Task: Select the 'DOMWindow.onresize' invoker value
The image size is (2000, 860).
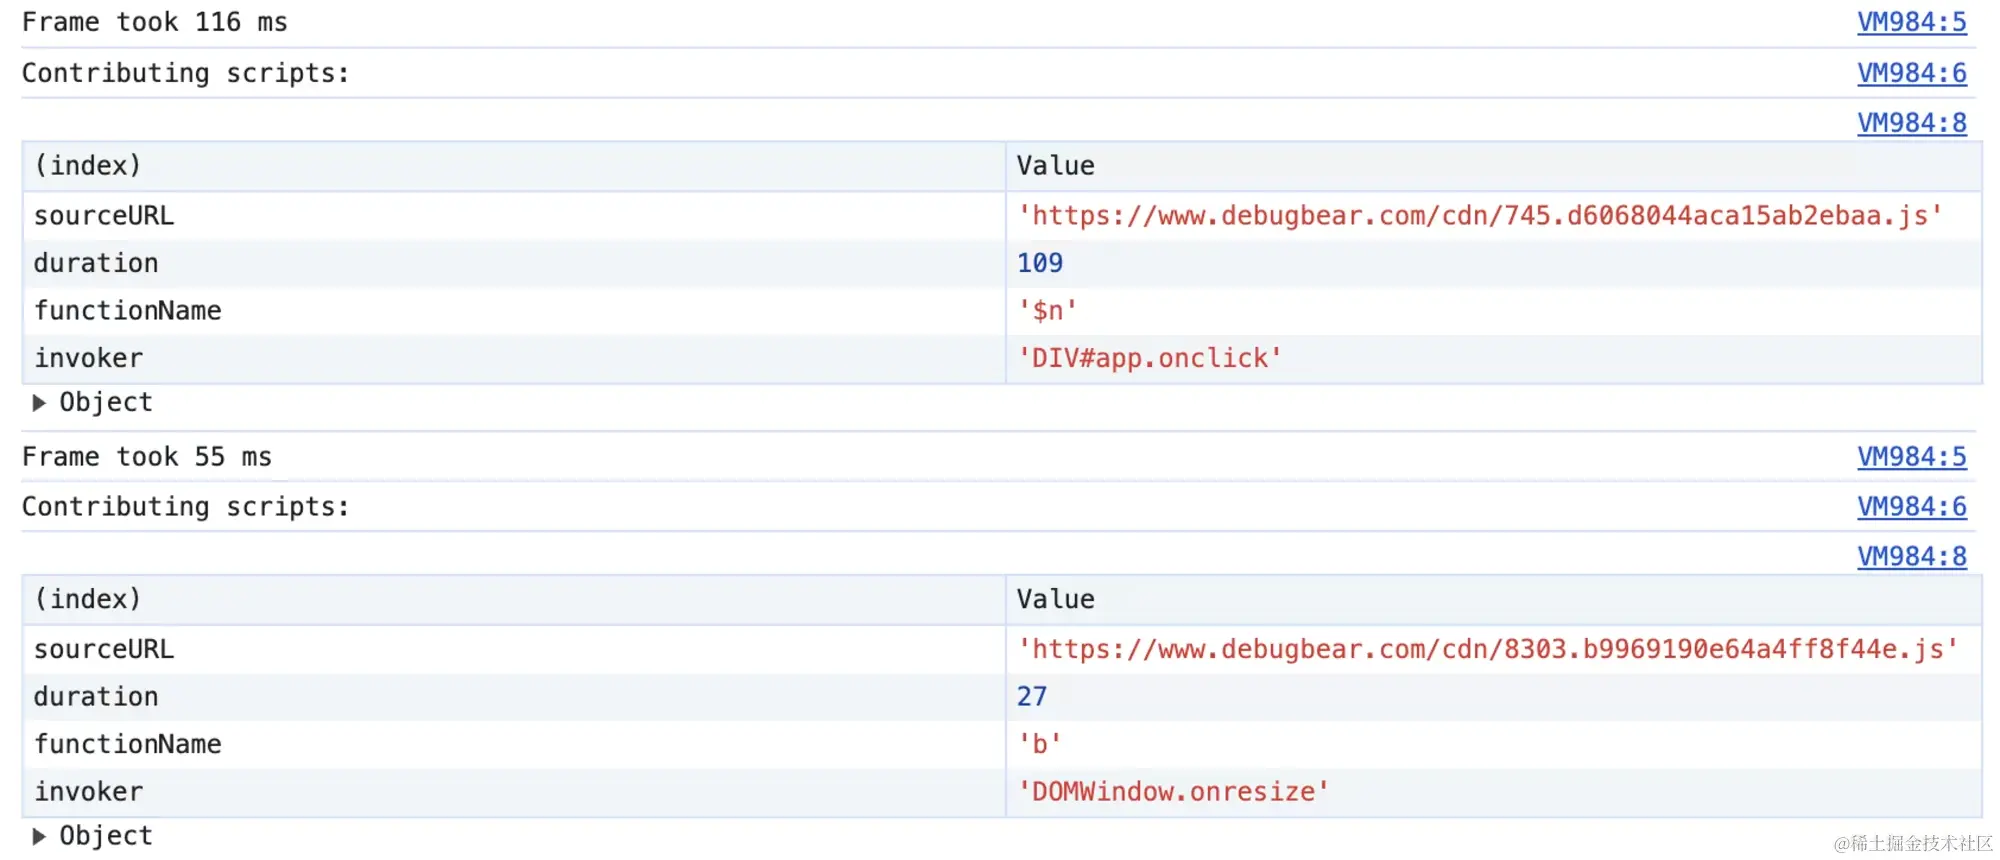Action: click(x=1173, y=792)
